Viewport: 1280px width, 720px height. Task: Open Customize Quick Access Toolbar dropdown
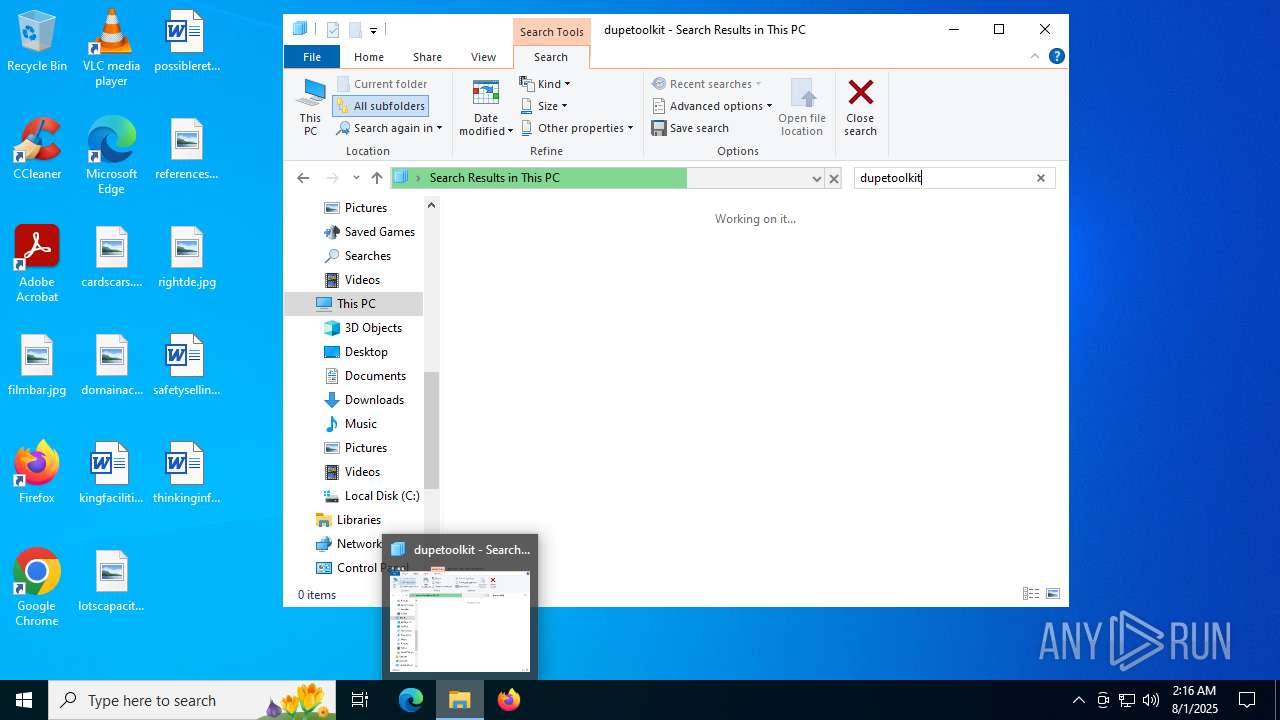(373, 31)
